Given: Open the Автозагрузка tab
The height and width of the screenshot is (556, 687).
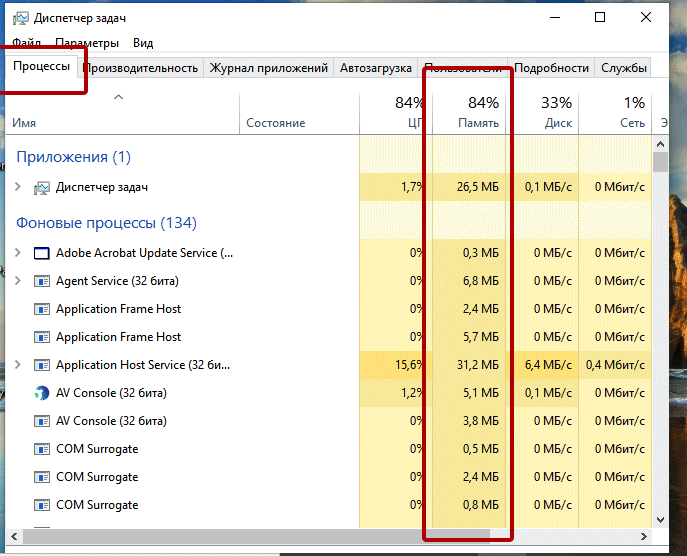Looking at the screenshot, I should (x=375, y=68).
